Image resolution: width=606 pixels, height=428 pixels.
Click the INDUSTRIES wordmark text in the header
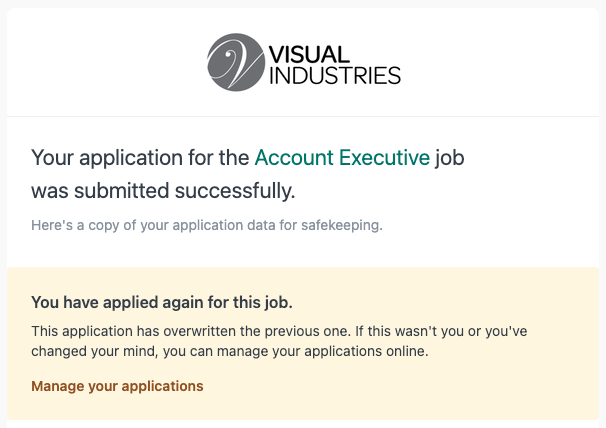pos(335,75)
